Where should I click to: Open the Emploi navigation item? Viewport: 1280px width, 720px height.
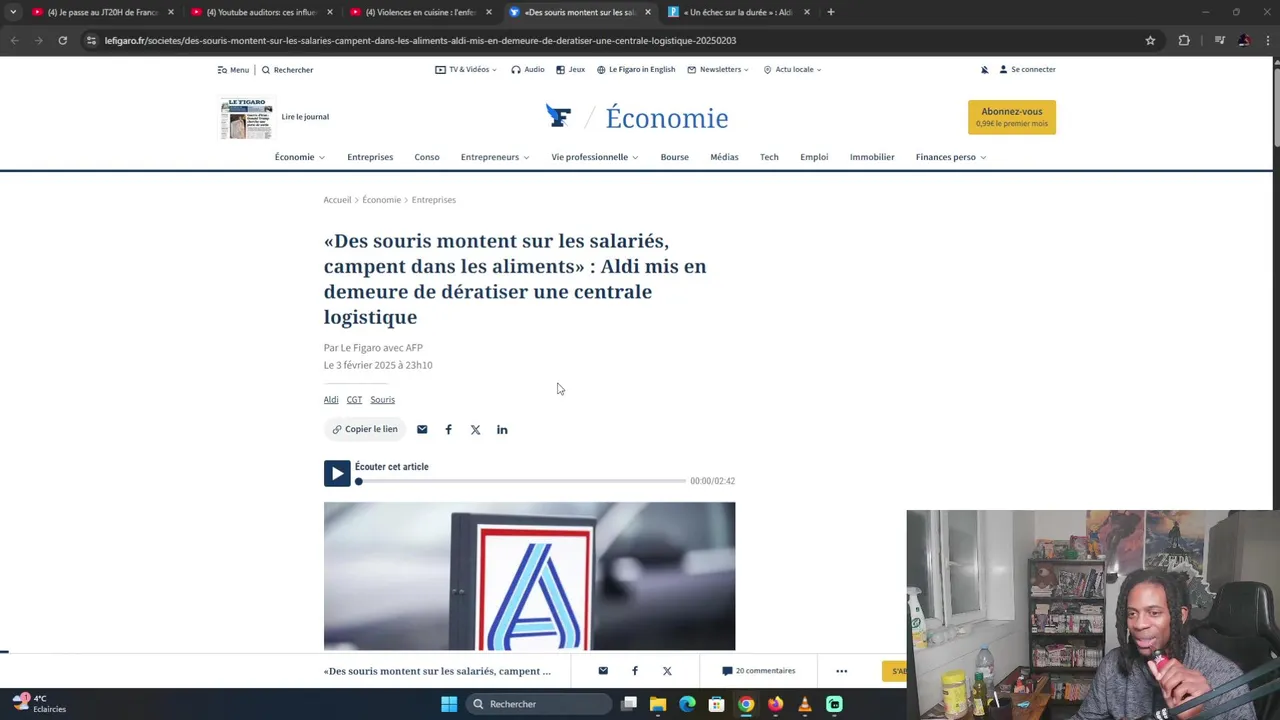coord(814,157)
